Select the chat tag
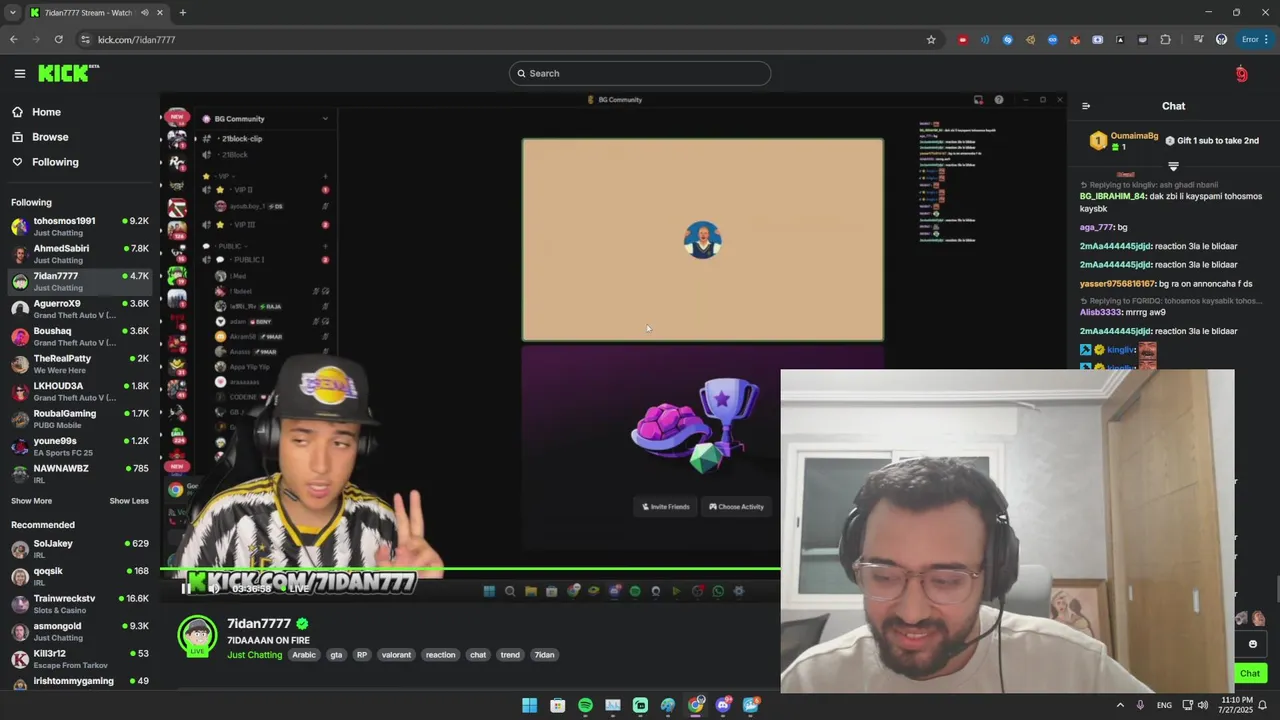The height and width of the screenshot is (720, 1280). pos(478,655)
